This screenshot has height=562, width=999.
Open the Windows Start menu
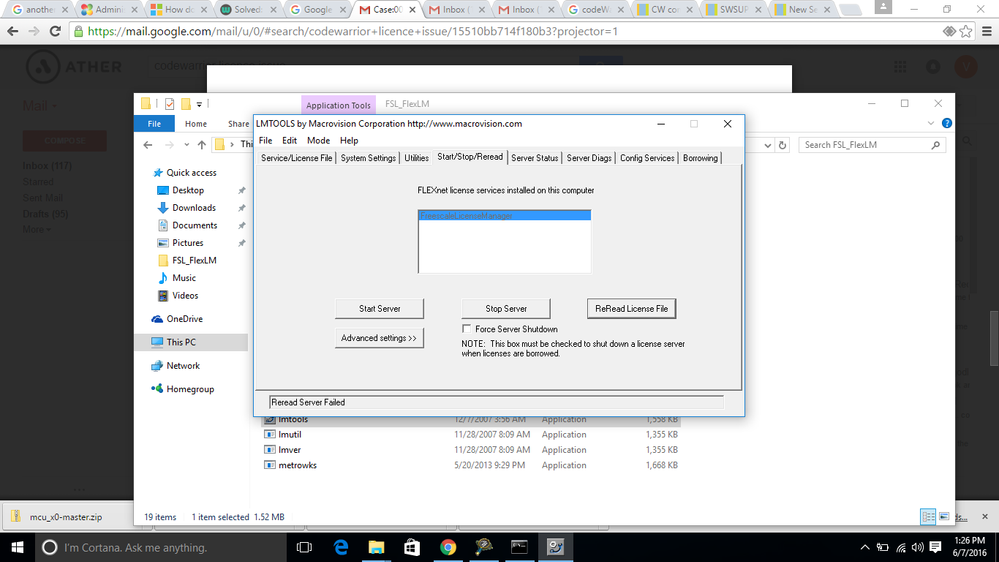[x=17, y=547]
